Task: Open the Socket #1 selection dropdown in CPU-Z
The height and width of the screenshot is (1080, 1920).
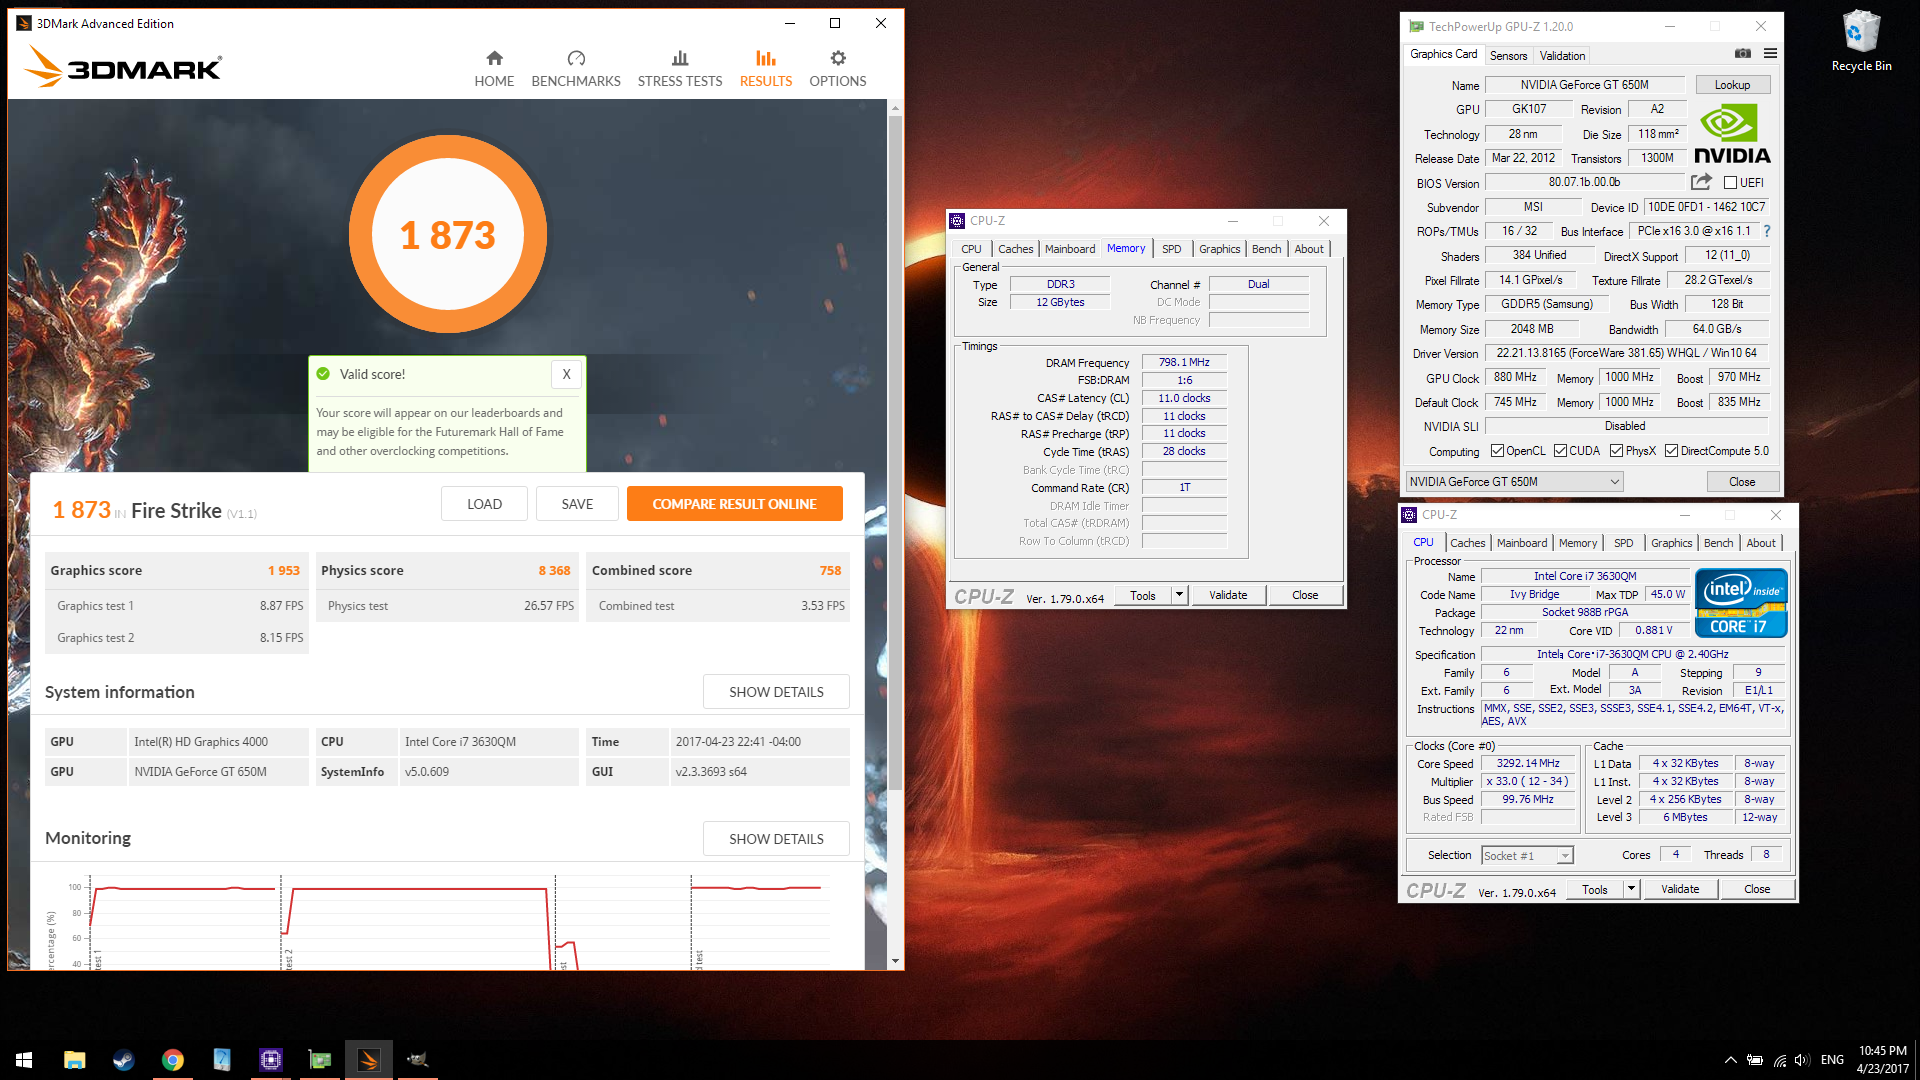Action: click(1527, 855)
